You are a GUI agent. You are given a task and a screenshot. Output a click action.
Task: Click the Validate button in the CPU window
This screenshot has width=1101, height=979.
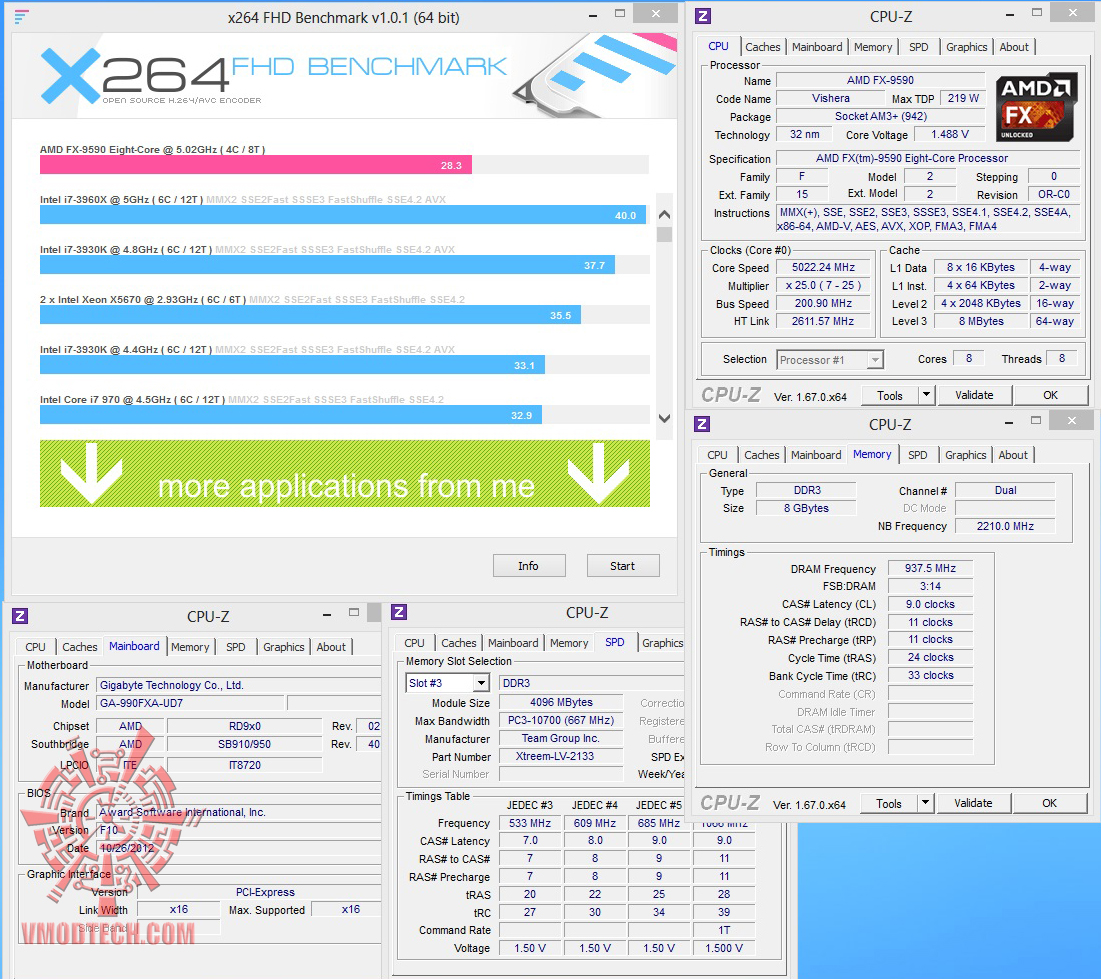[x=974, y=395]
